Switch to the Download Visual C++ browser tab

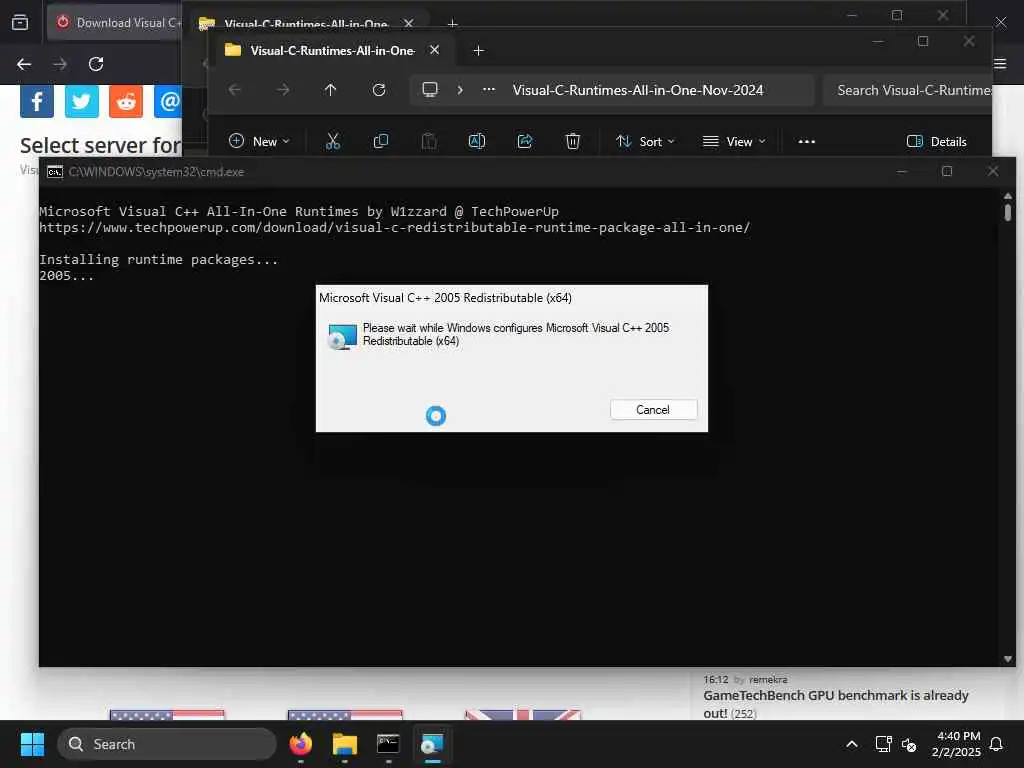(x=116, y=23)
